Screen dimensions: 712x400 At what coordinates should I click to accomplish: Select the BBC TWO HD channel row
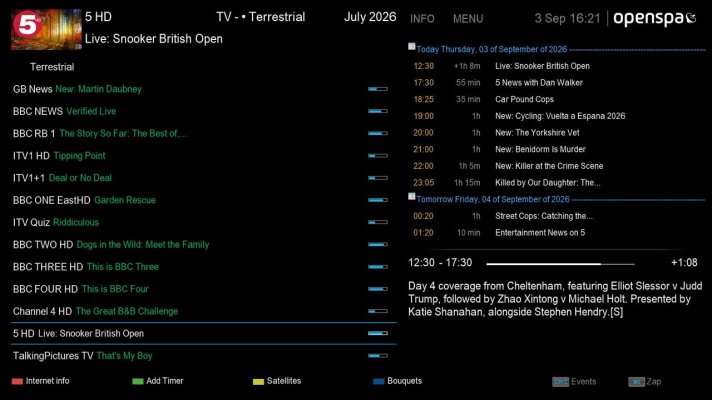pyautogui.click(x=203, y=245)
